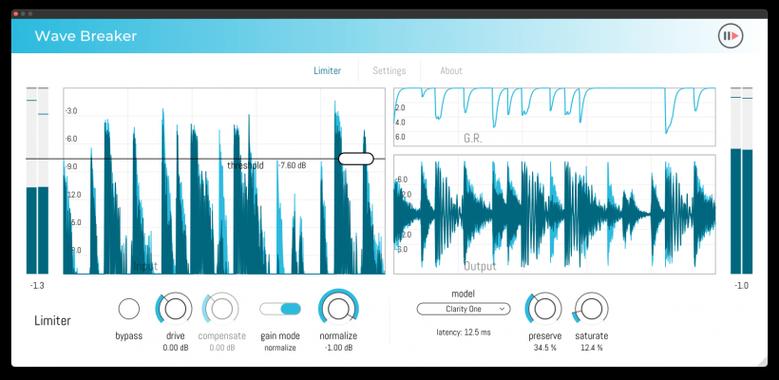
Task: Click the normalize knob
Action: (338, 308)
